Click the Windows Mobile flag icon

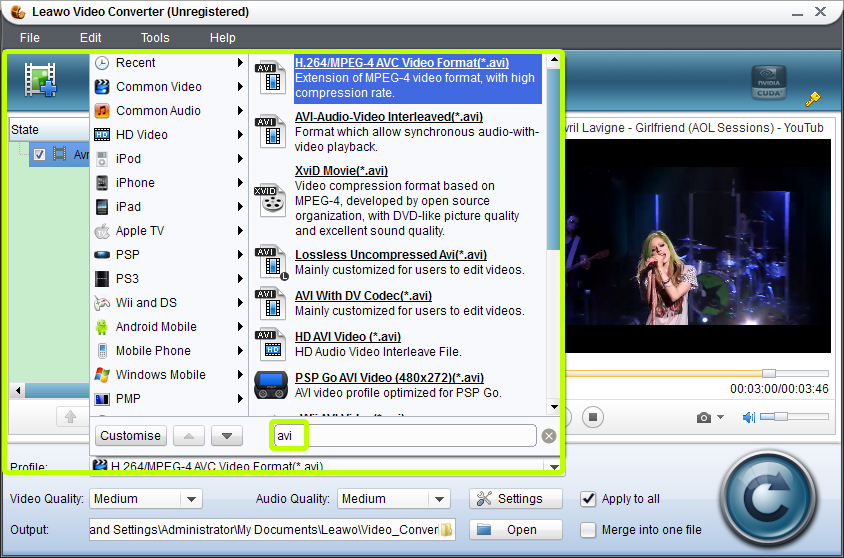(102, 375)
